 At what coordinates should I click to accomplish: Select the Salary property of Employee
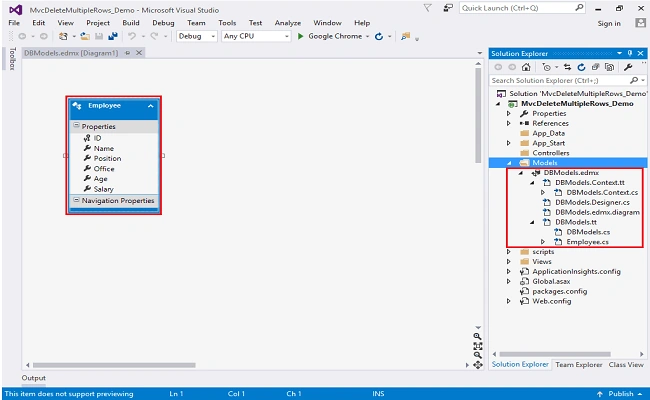click(x=104, y=189)
